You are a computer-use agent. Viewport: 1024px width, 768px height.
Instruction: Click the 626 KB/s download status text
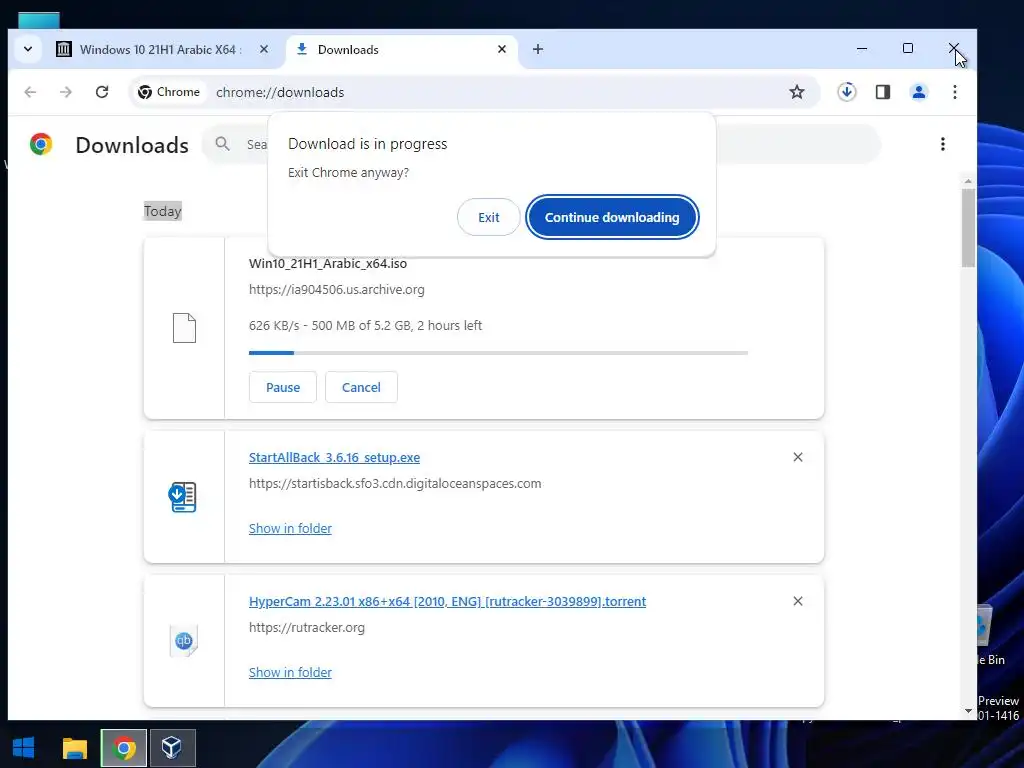pyautogui.click(x=365, y=325)
